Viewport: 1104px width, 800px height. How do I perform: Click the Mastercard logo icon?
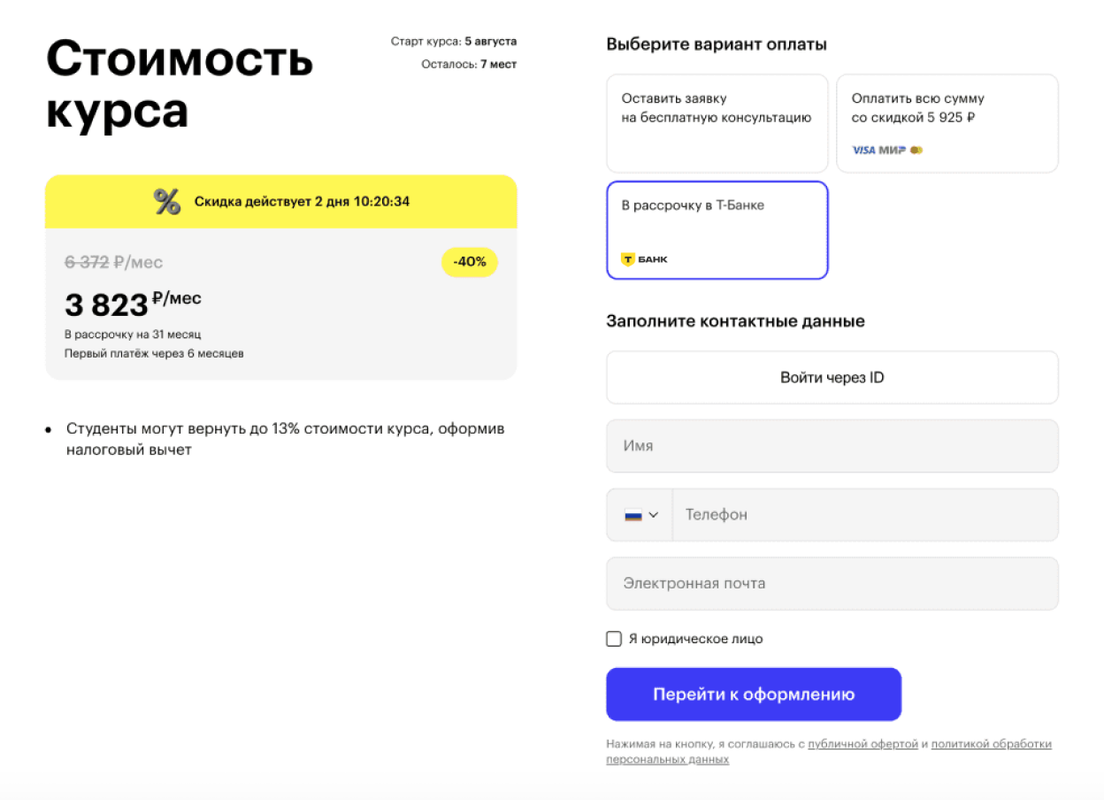[x=917, y=150]
